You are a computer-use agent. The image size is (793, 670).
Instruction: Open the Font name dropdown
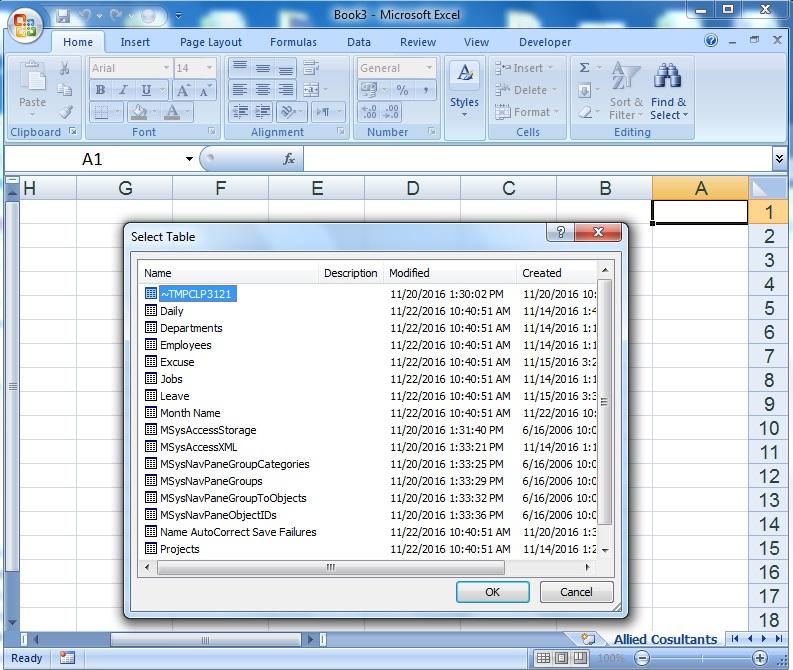tap(166, 68)
